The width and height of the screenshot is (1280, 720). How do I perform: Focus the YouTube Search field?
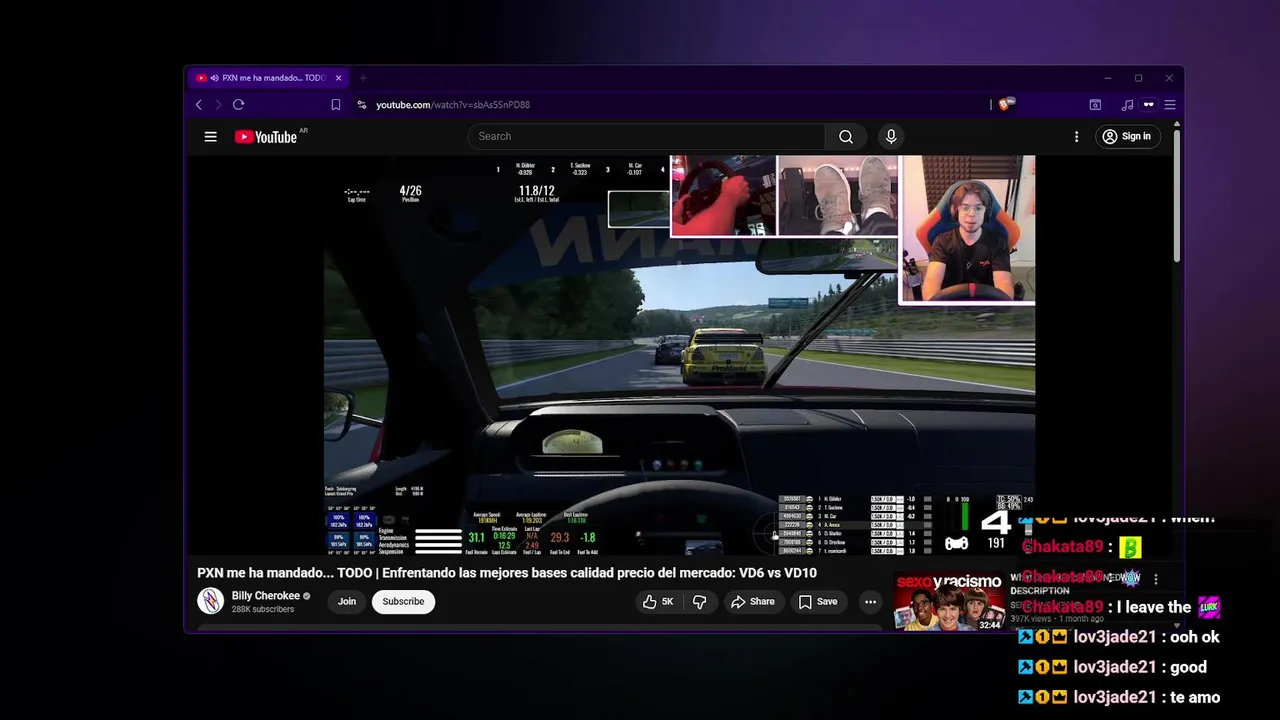pos(647,137)
